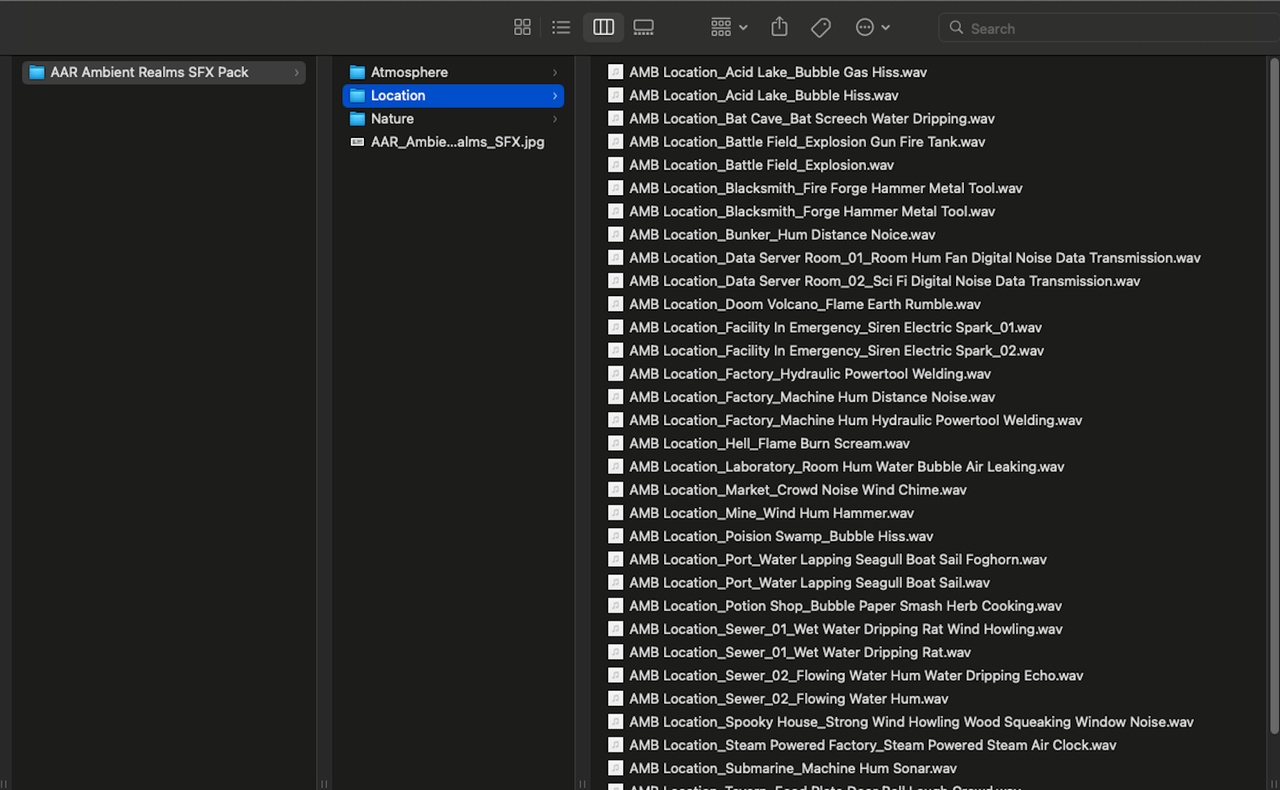Click the magnifier icon in Search
Image resolution: width=1280 pixels, height=790 pixels.
coord(956,28)
